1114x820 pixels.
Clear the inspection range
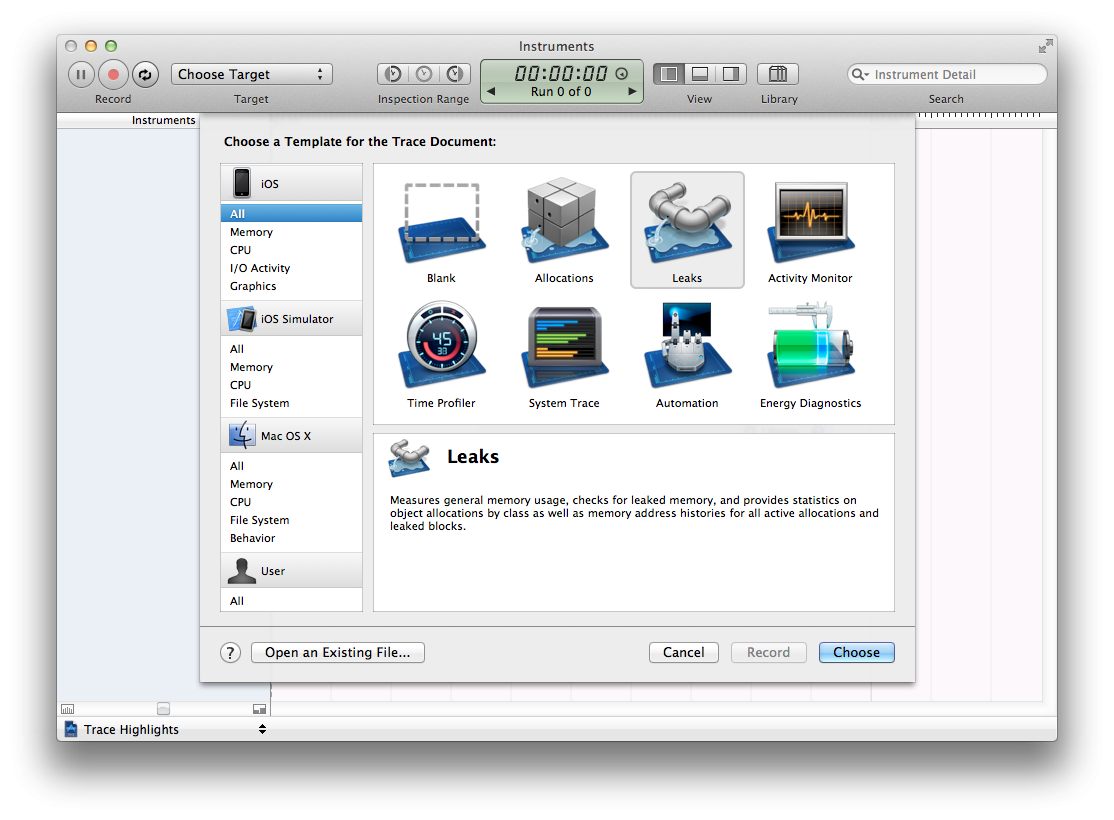click(424, 74)
